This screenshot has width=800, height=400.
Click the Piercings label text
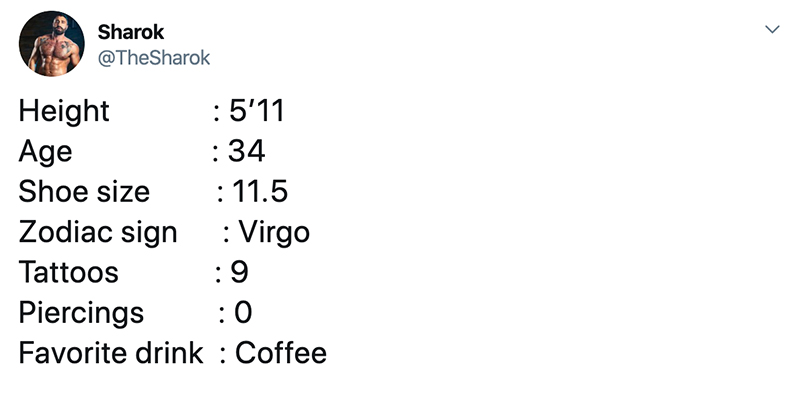[81, 313]
